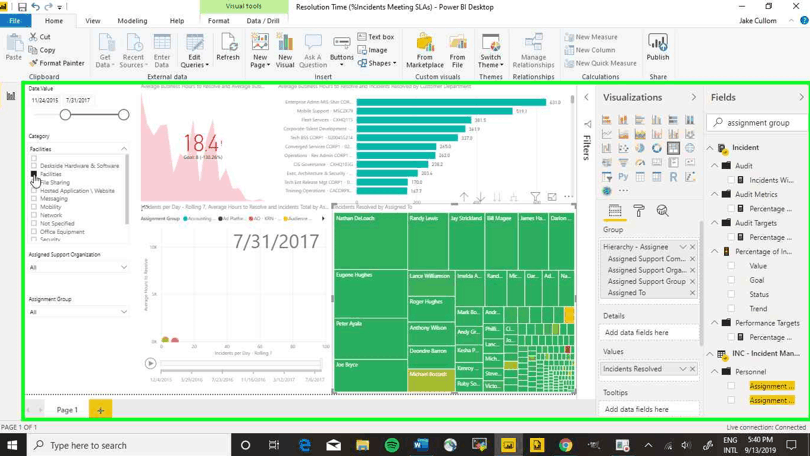810x456 pixels.
Task: Open Assigned Support Organization dropdown
Action: click(x=124, y=267)
